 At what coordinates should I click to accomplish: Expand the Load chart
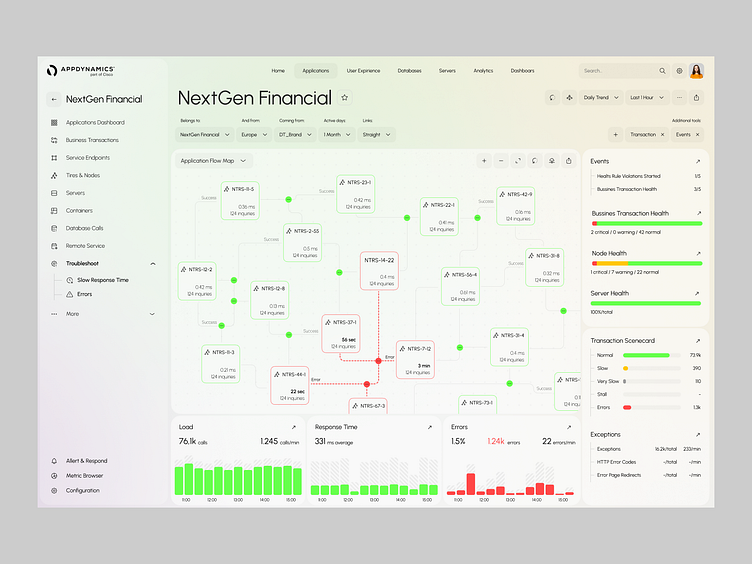(294, 427)
